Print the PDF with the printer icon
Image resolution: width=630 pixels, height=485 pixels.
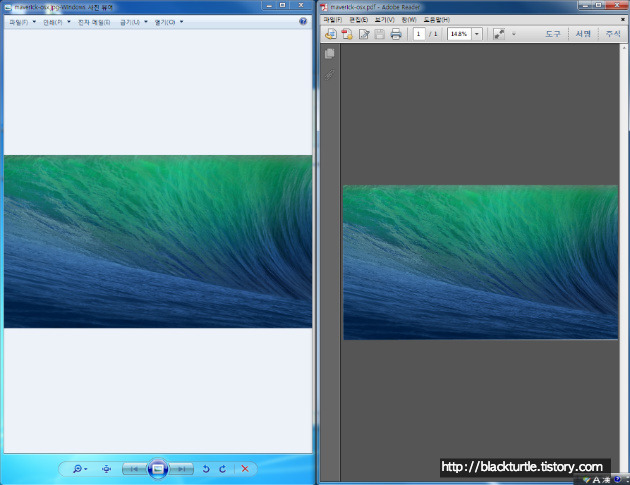point(396,34)
